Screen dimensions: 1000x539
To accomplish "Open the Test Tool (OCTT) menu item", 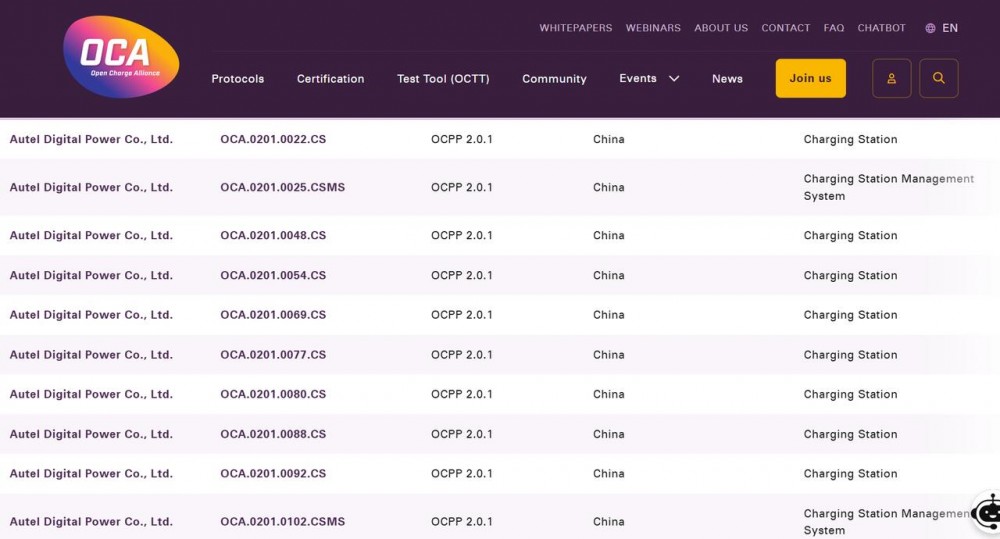I will 443,78.
